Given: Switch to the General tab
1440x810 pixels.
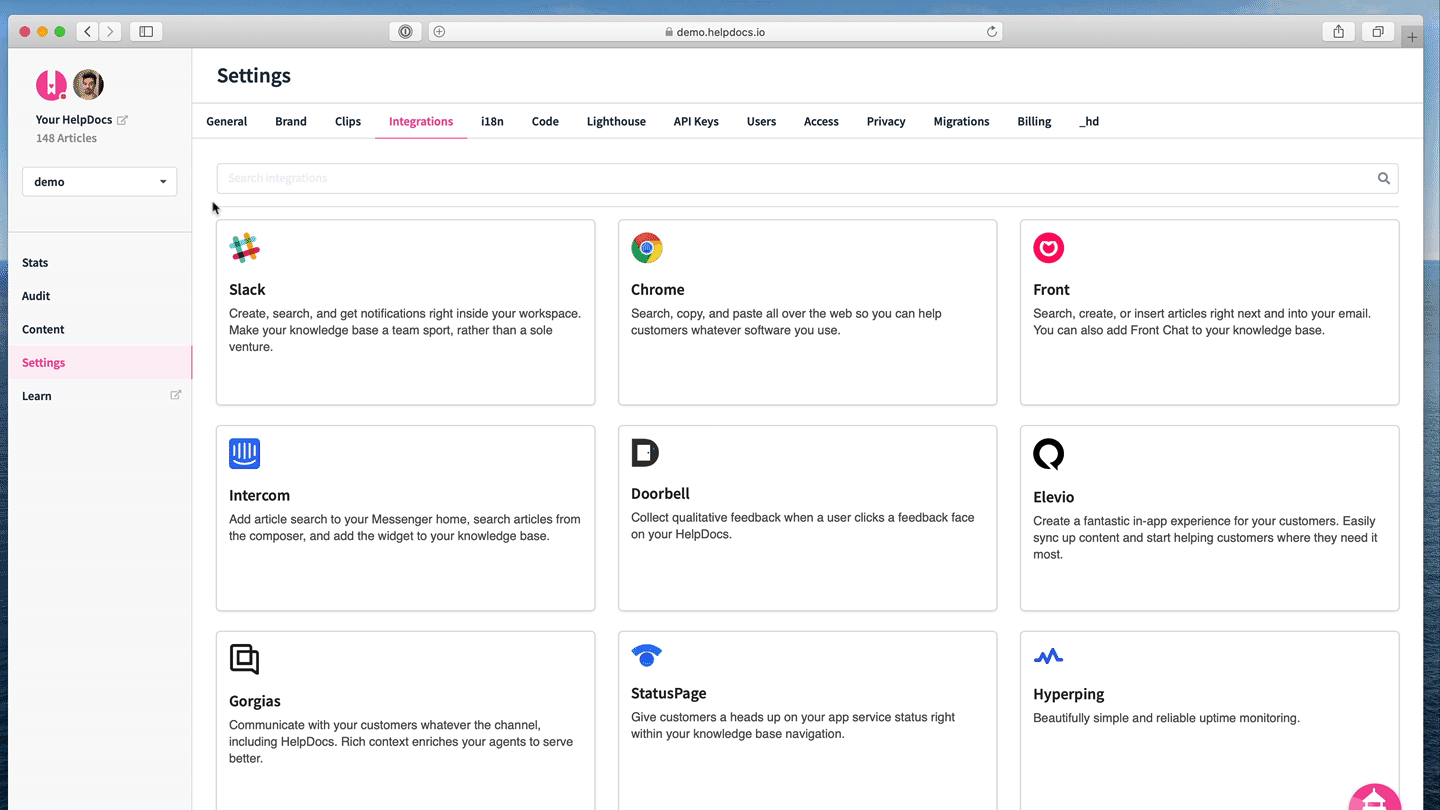Looking at the screenshot, I should 227,121.
